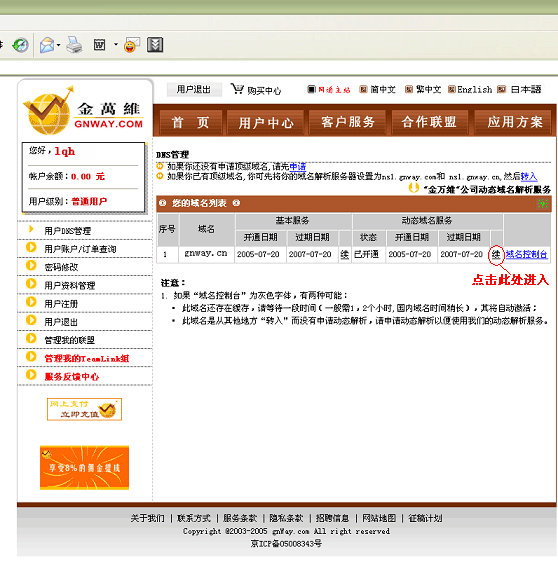
Task: Click the orange arrow icon beside 密码修改
Action: (x=31, y=265)
